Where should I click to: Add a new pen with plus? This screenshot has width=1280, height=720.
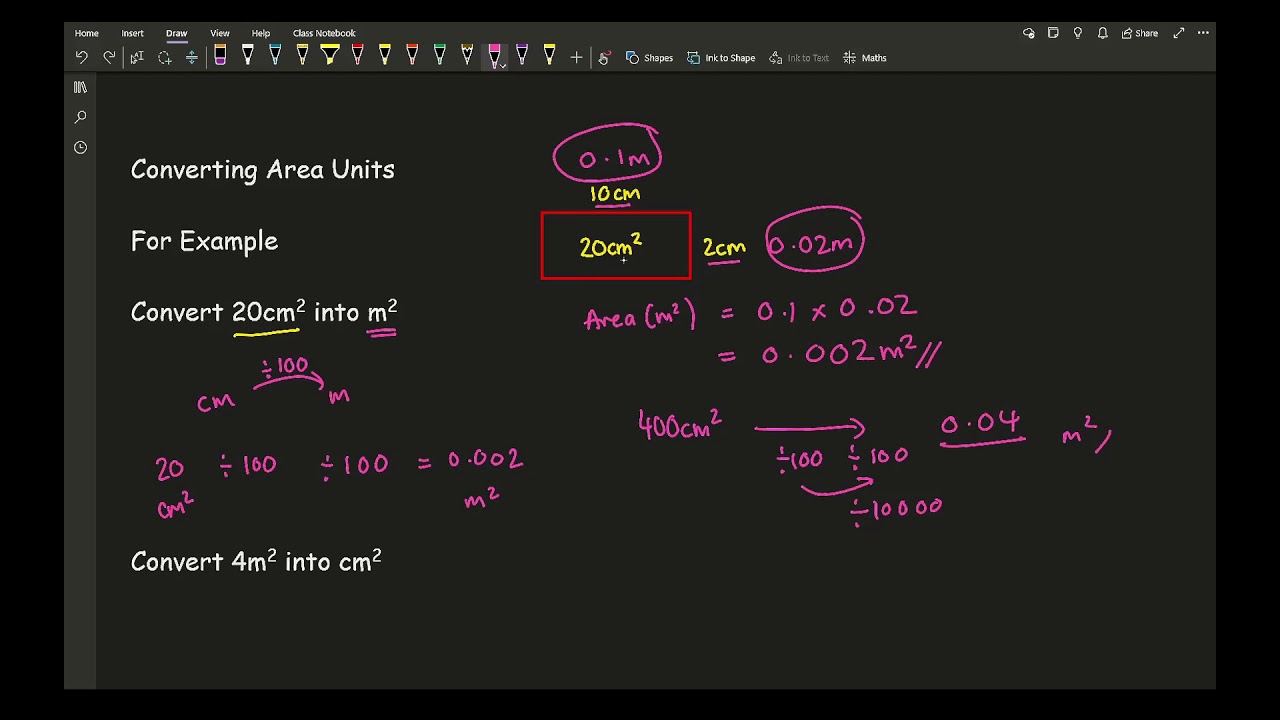pyautogui.click(x=576, y=58)
